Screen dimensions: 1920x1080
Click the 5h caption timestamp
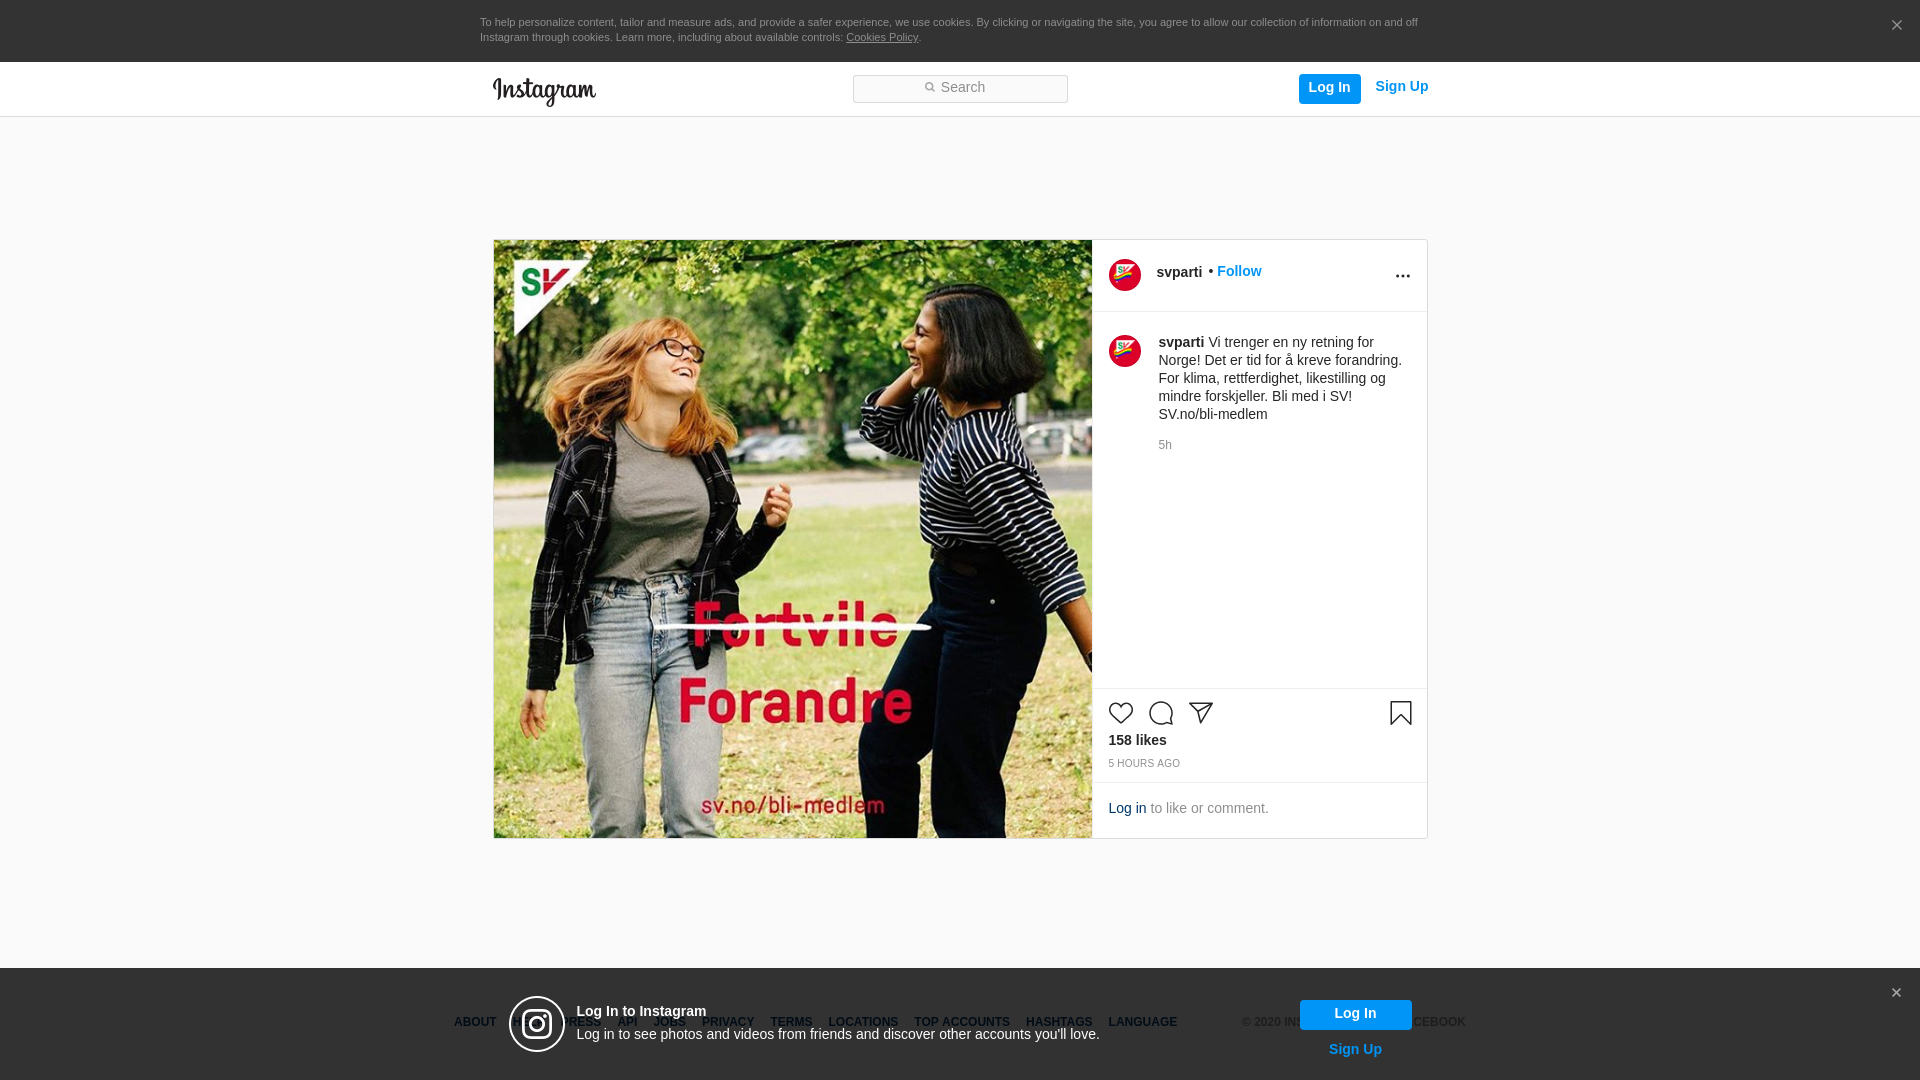(x=1165, y=445)
